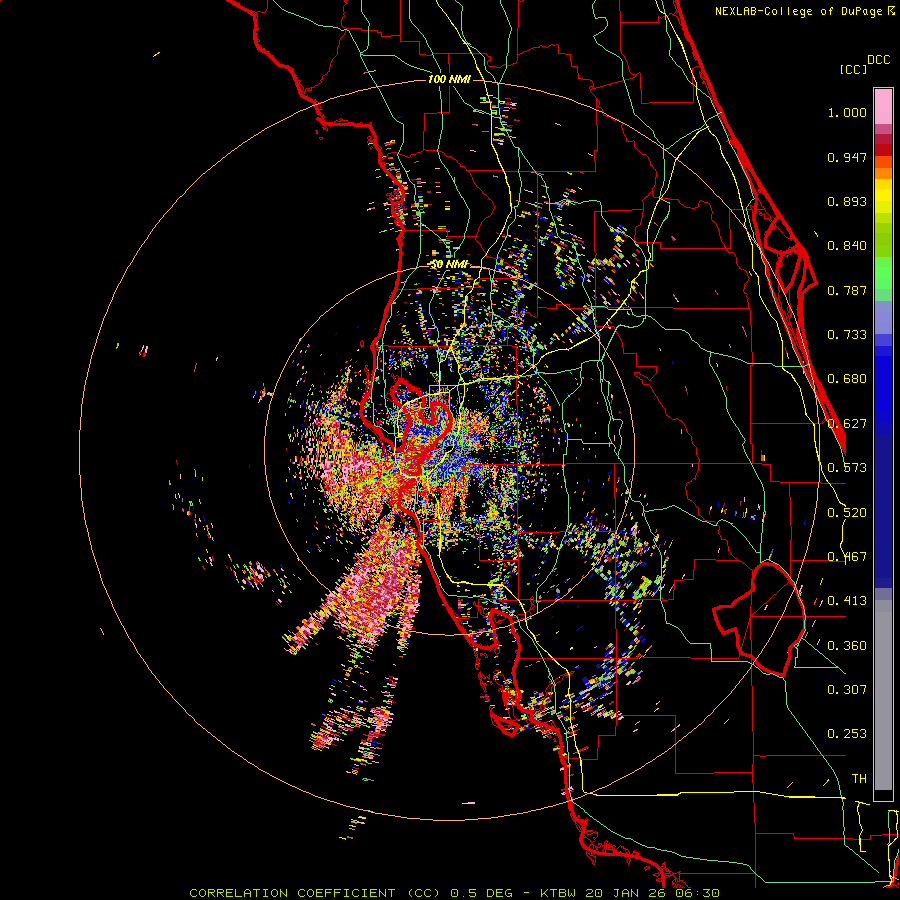Click the pink swatch at top of color bar
The image size is (900, 900).
pyautogui.click(x=883, y=107)
